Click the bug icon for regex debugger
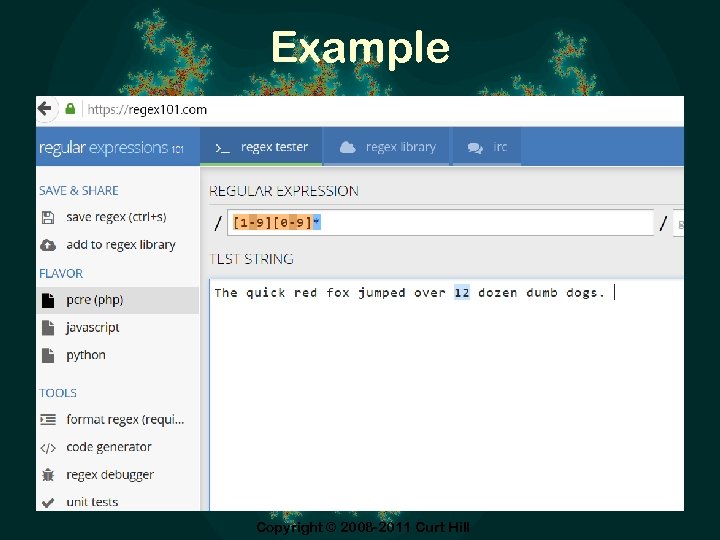The image size is (720, 540). click(48, 475)
